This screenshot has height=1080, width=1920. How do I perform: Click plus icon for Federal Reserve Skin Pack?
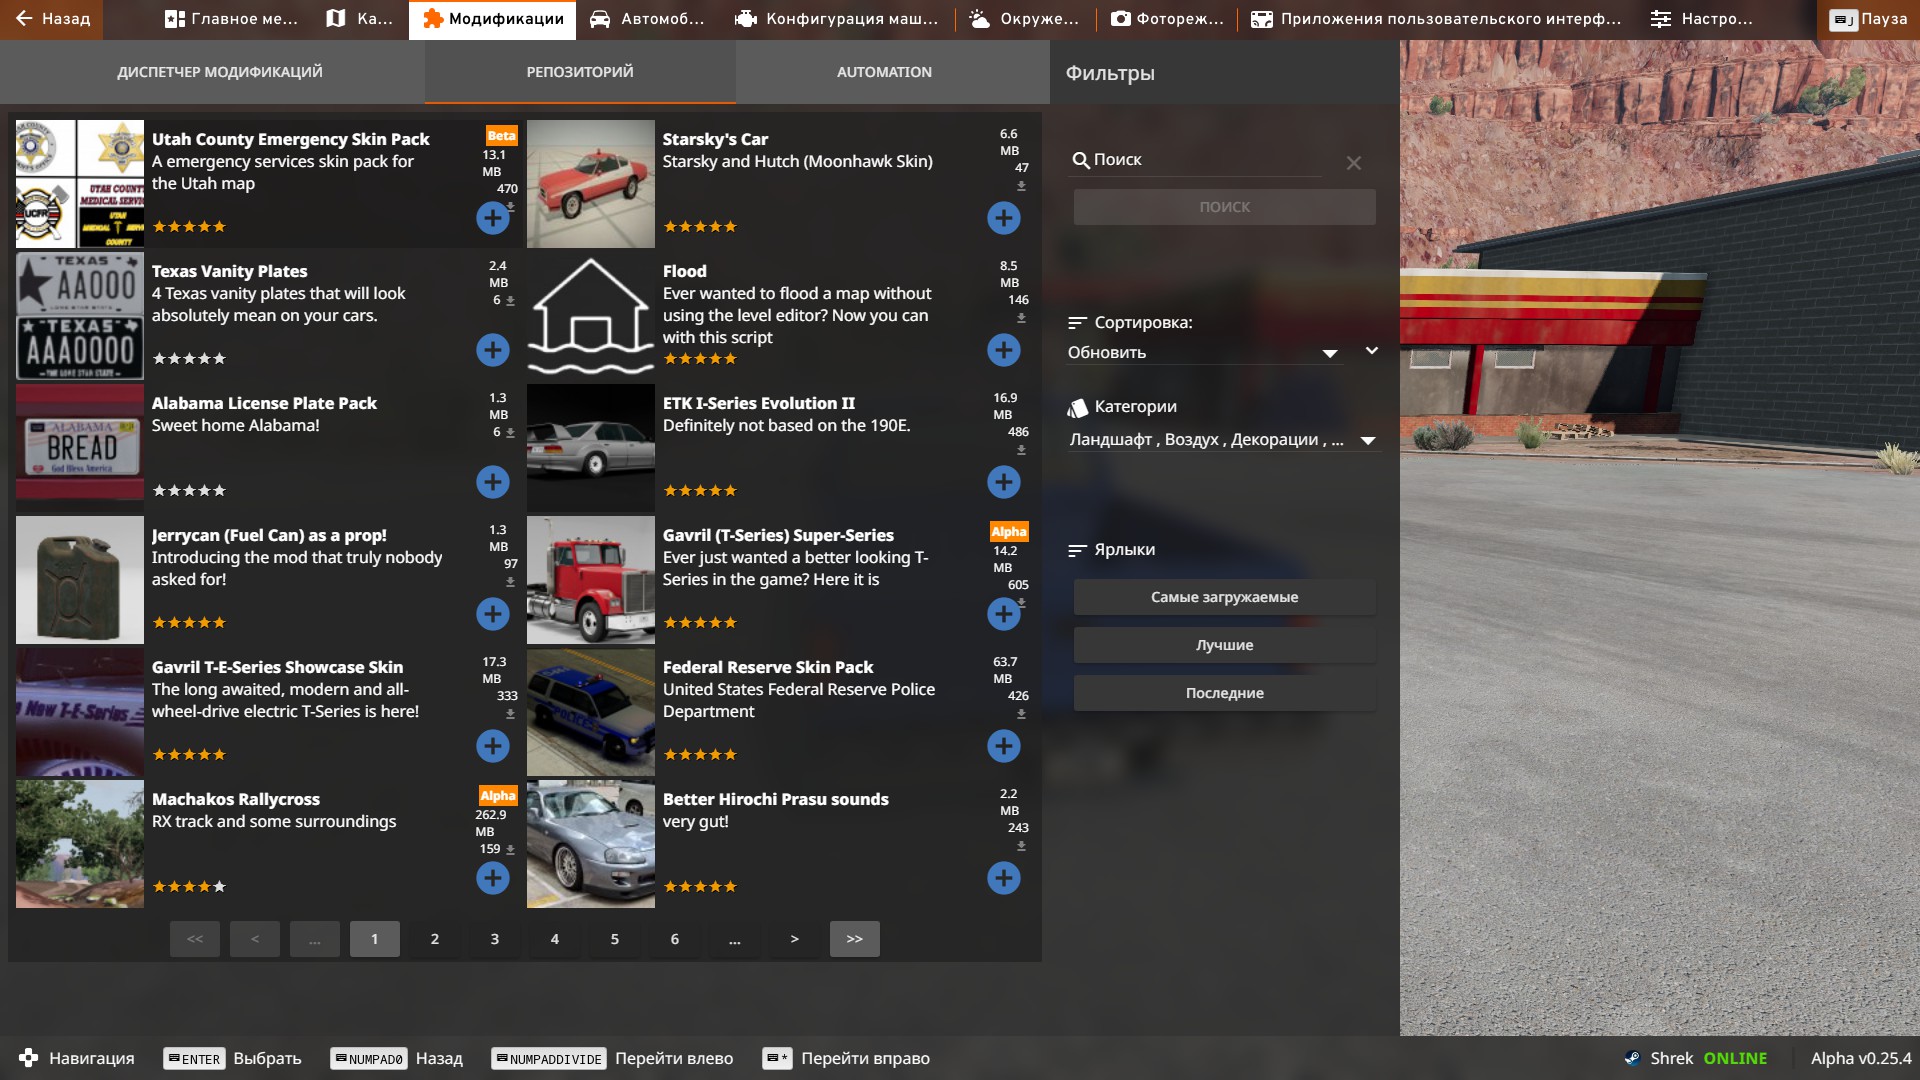coord(1003,746)
